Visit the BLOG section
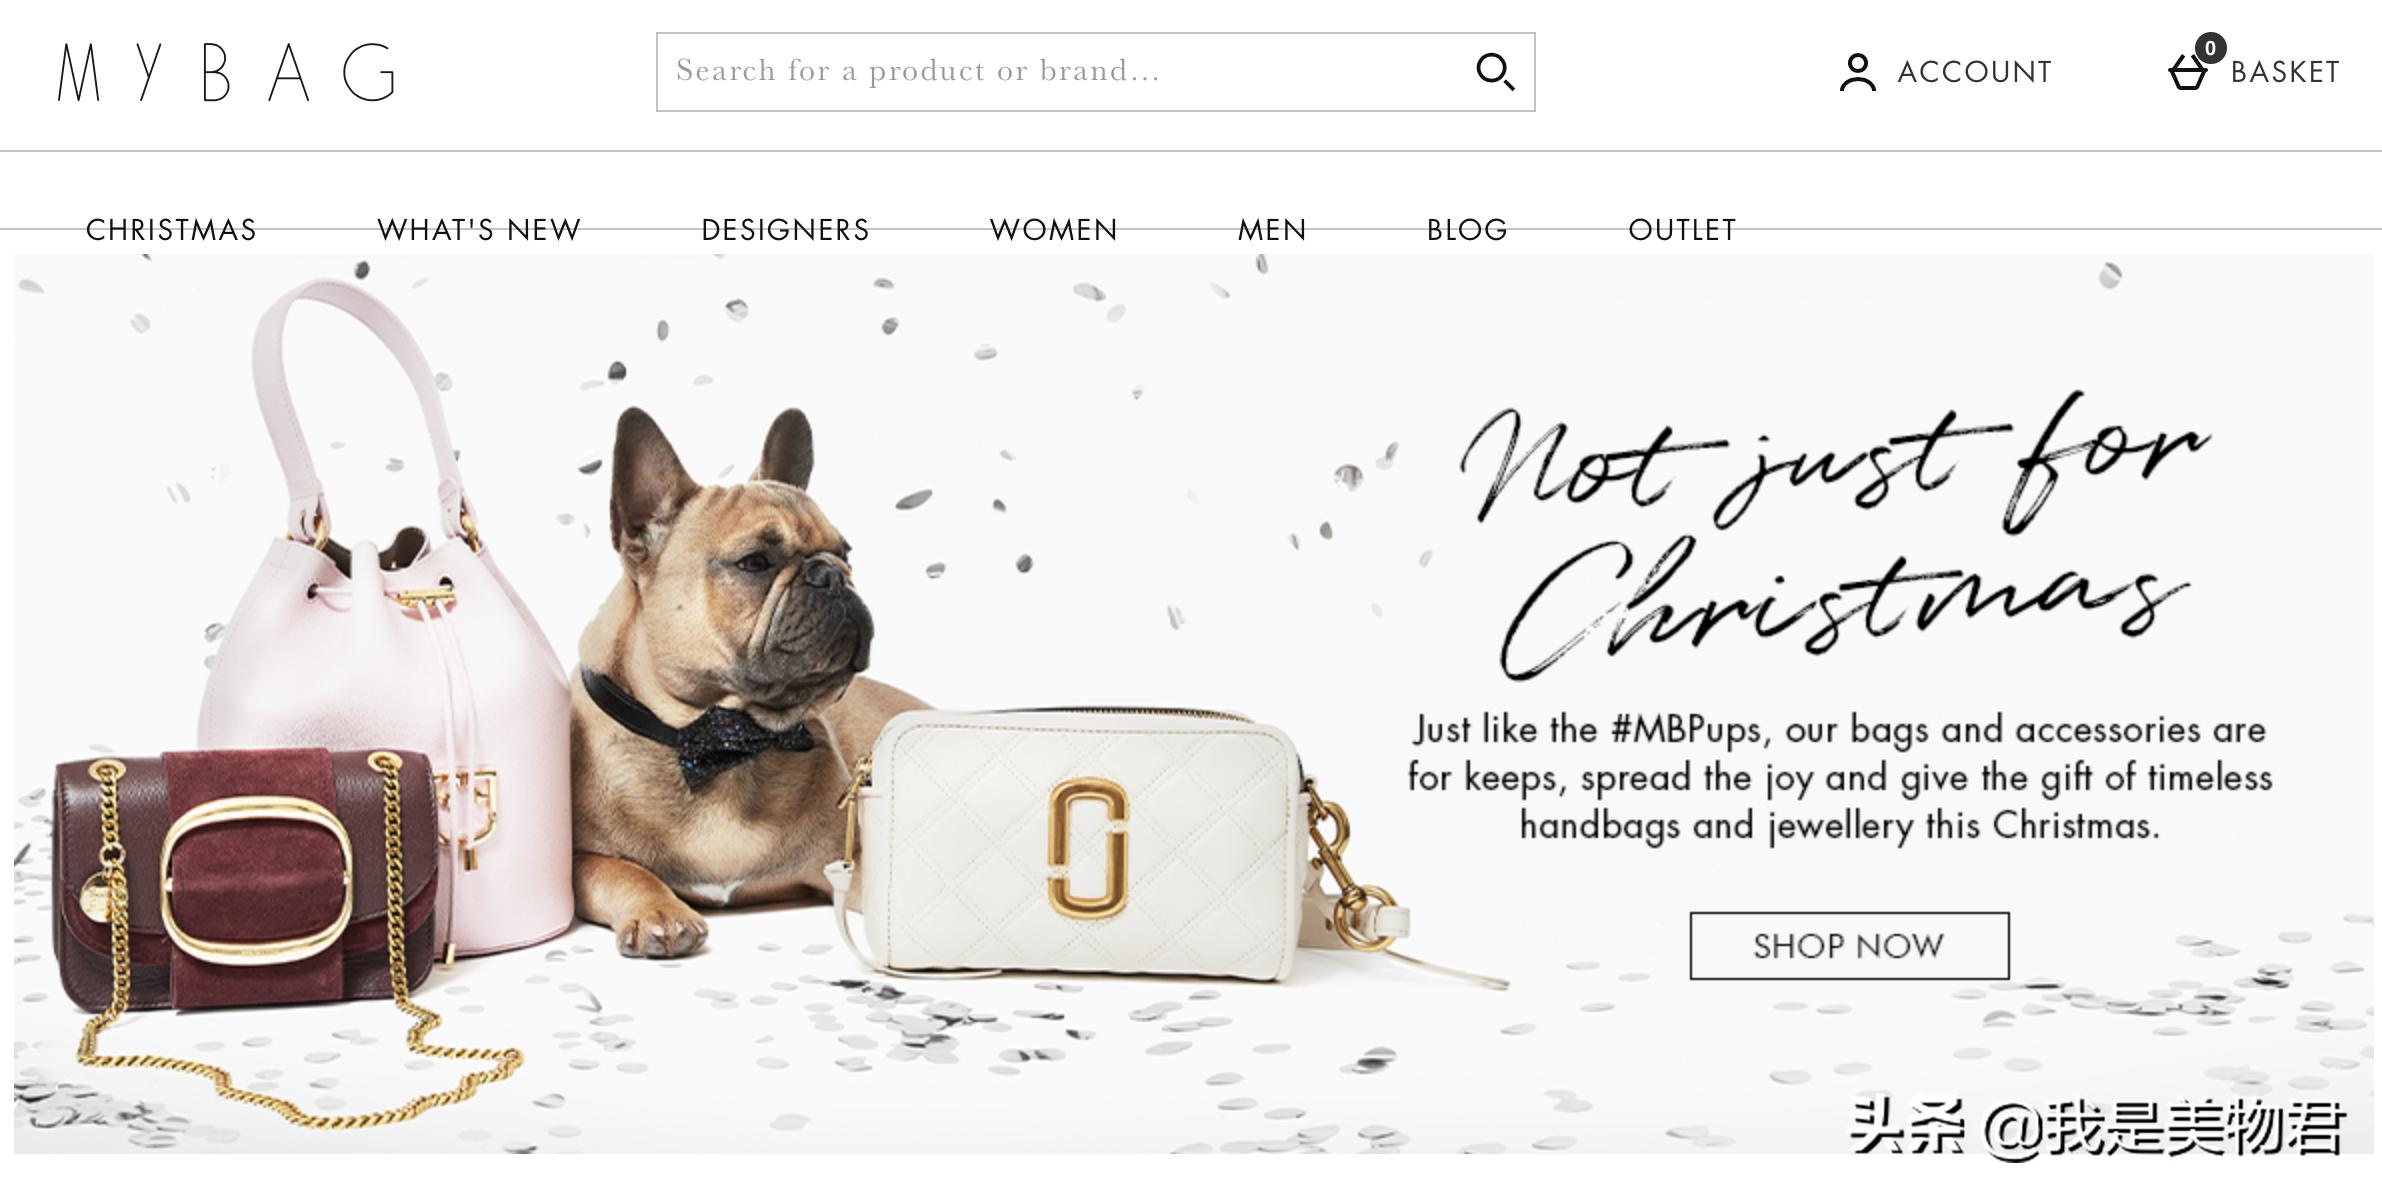 (1467, 230)
